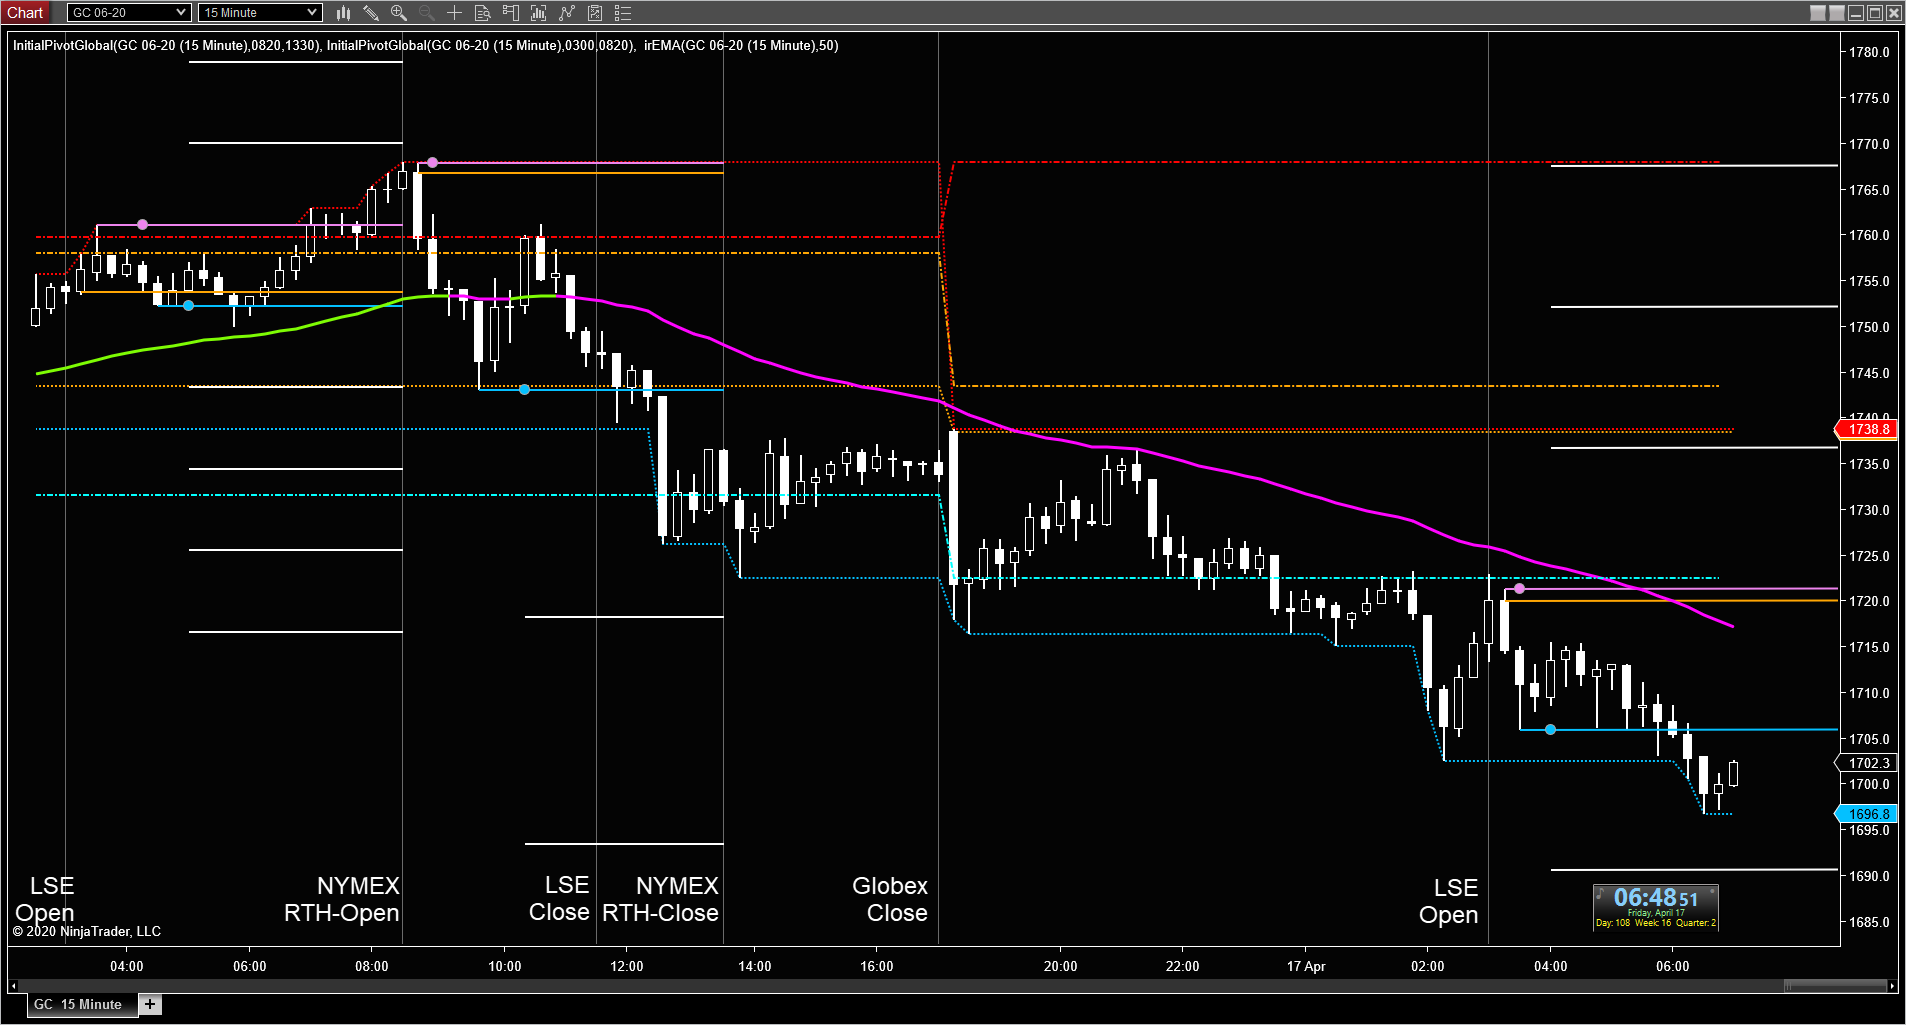
Task: Click the horizontal scrollbar left arrow
Action: tap(13, 986)
